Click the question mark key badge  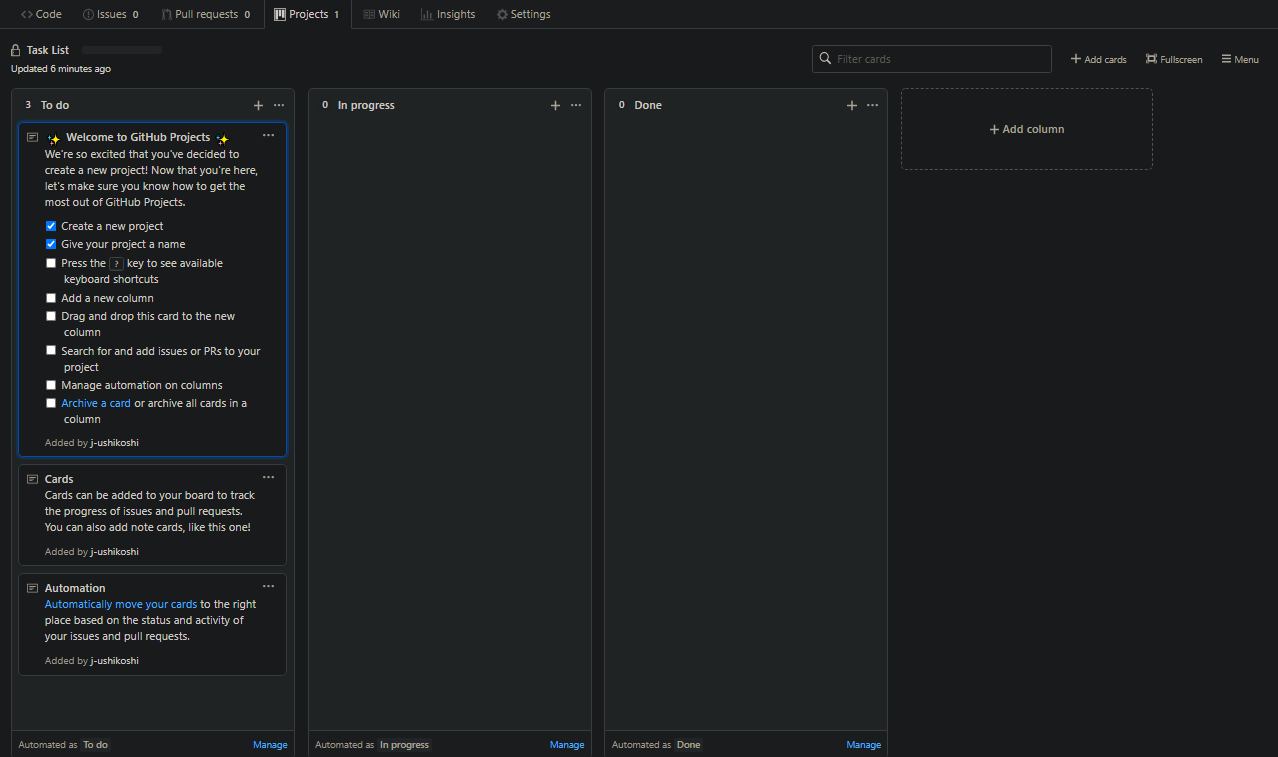click(116, 263)
